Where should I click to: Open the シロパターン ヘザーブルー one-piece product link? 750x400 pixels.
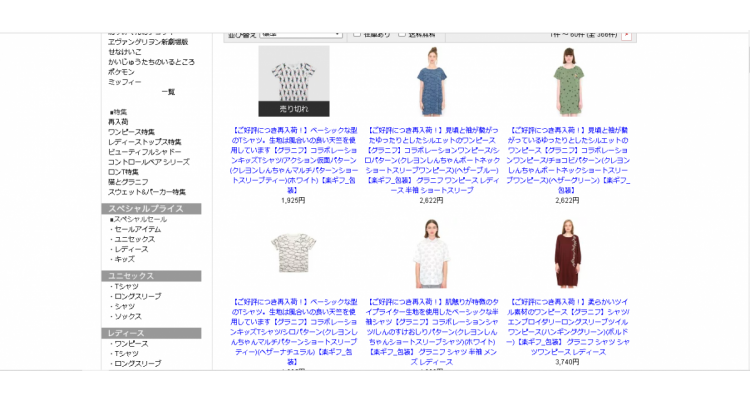[x=431, y=160]
